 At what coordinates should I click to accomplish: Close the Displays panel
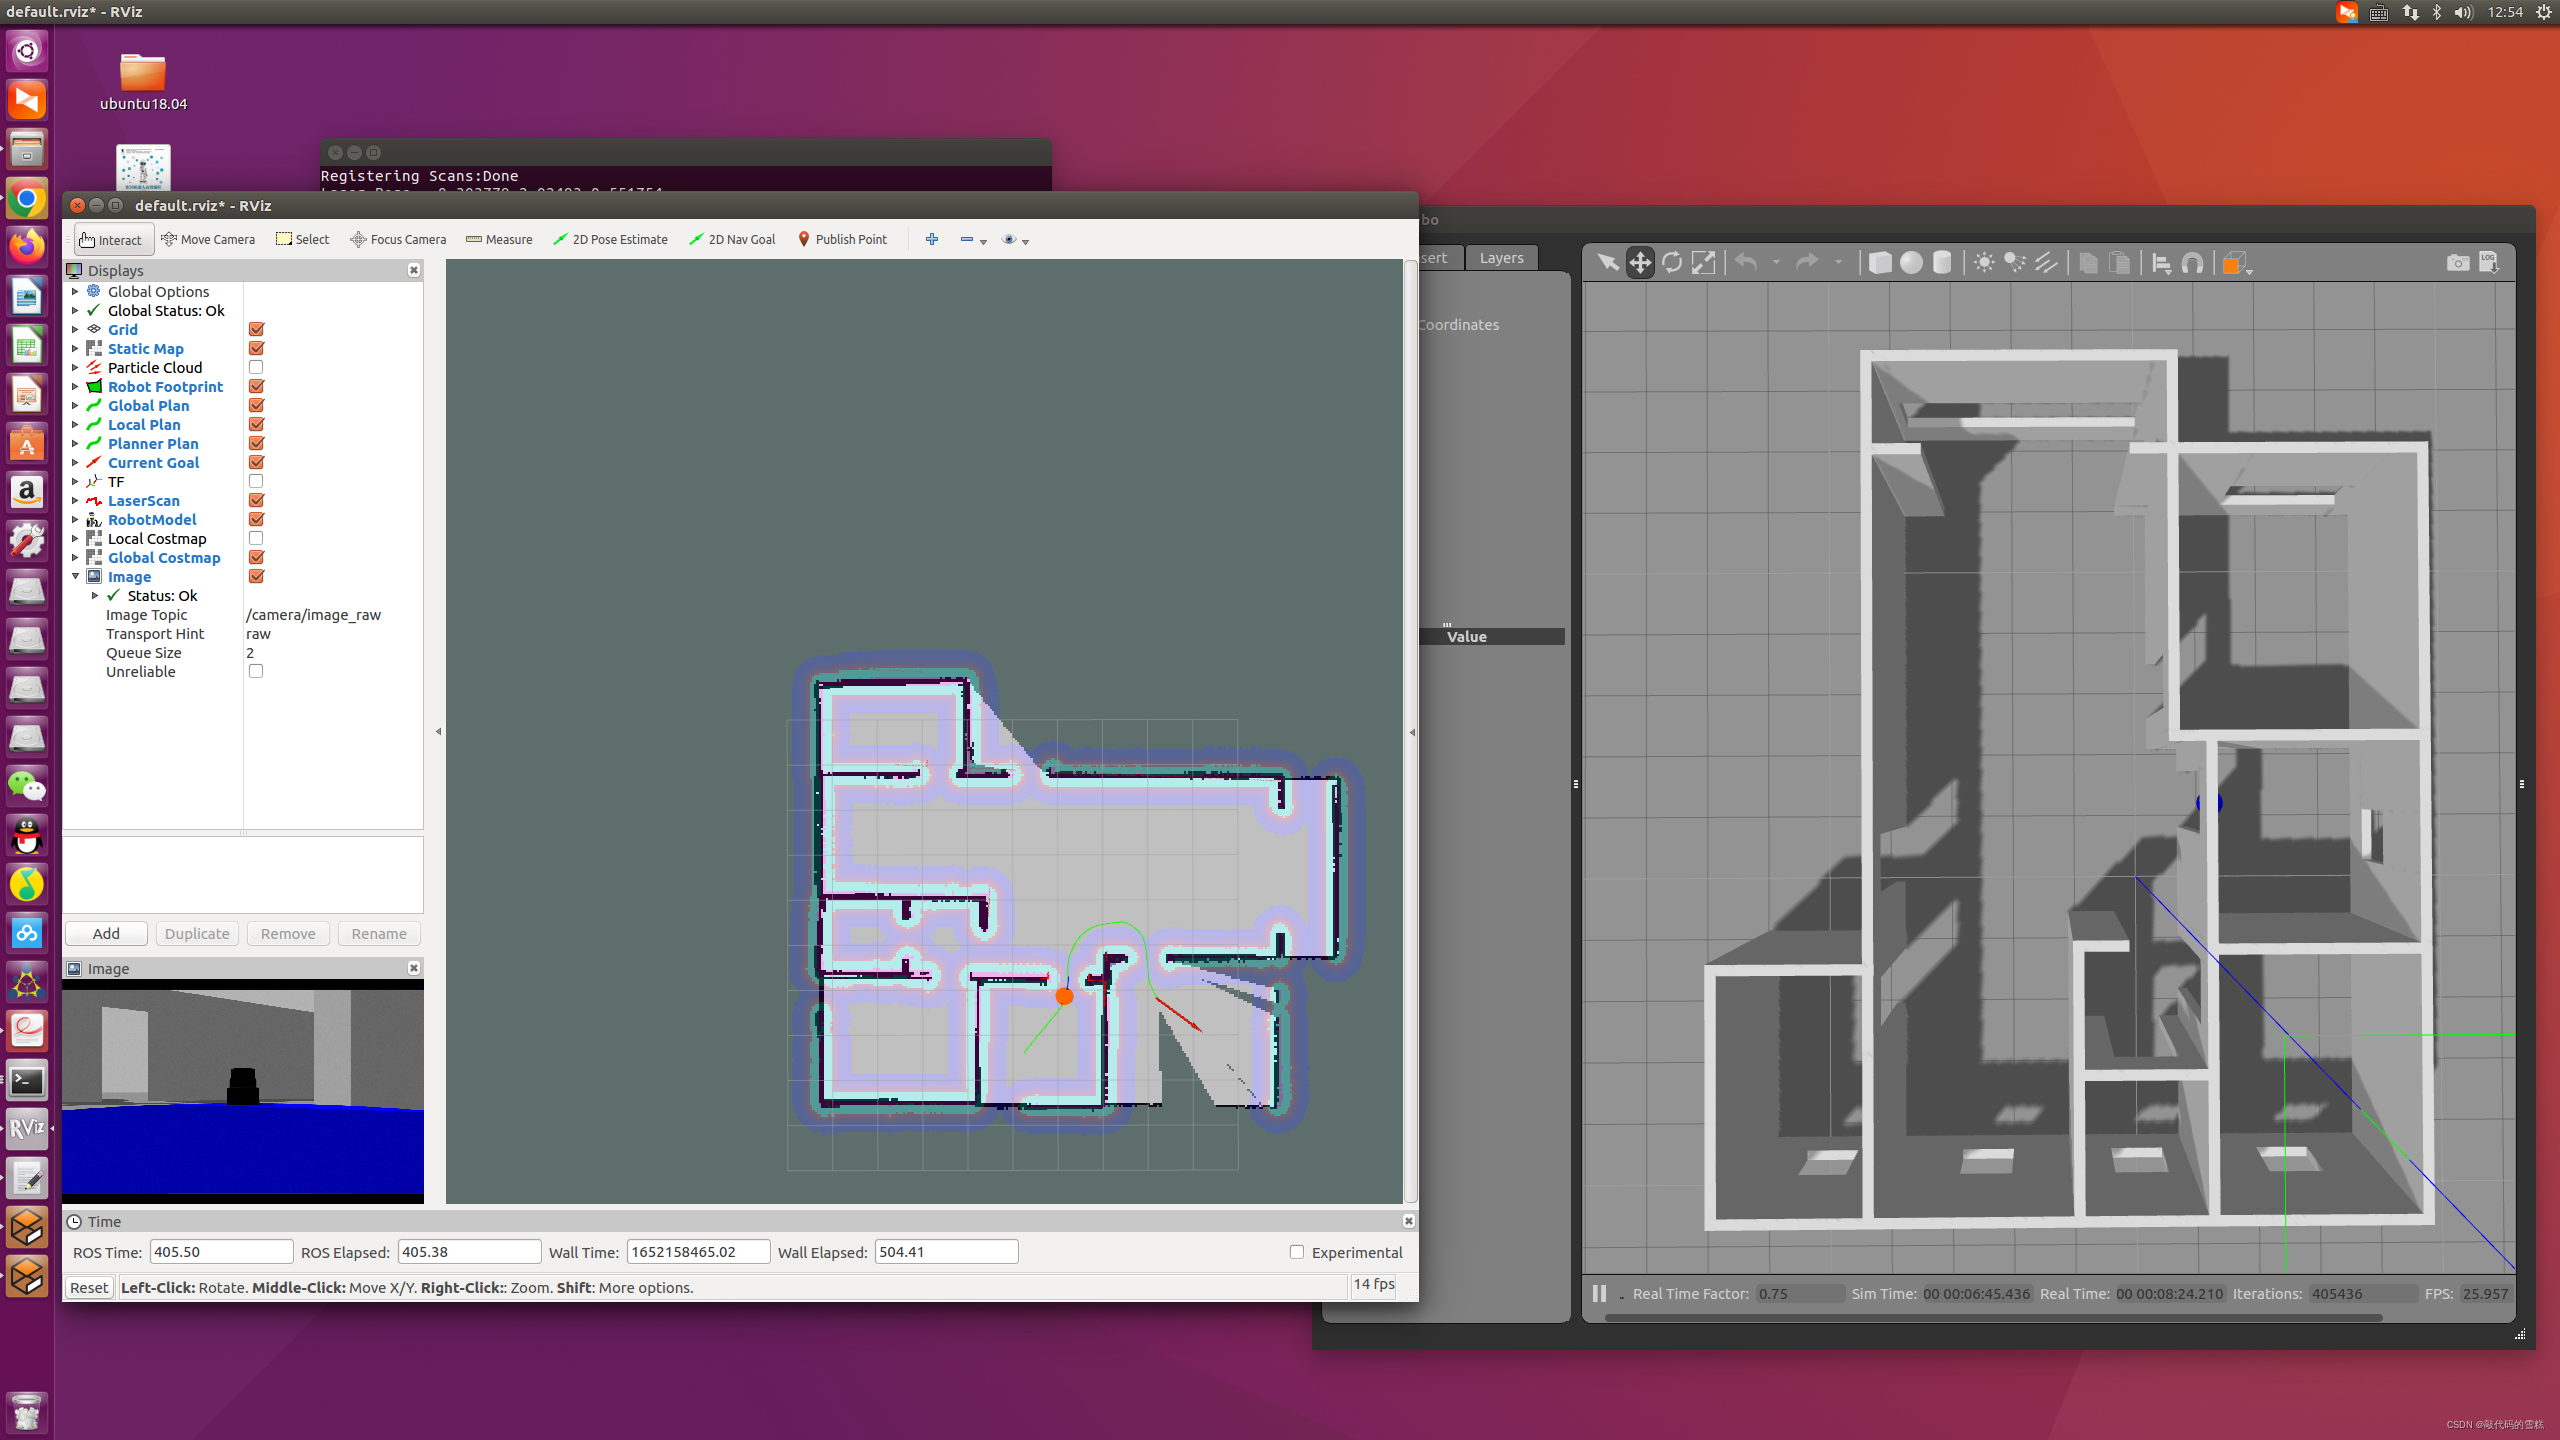(x=413, y=270)
